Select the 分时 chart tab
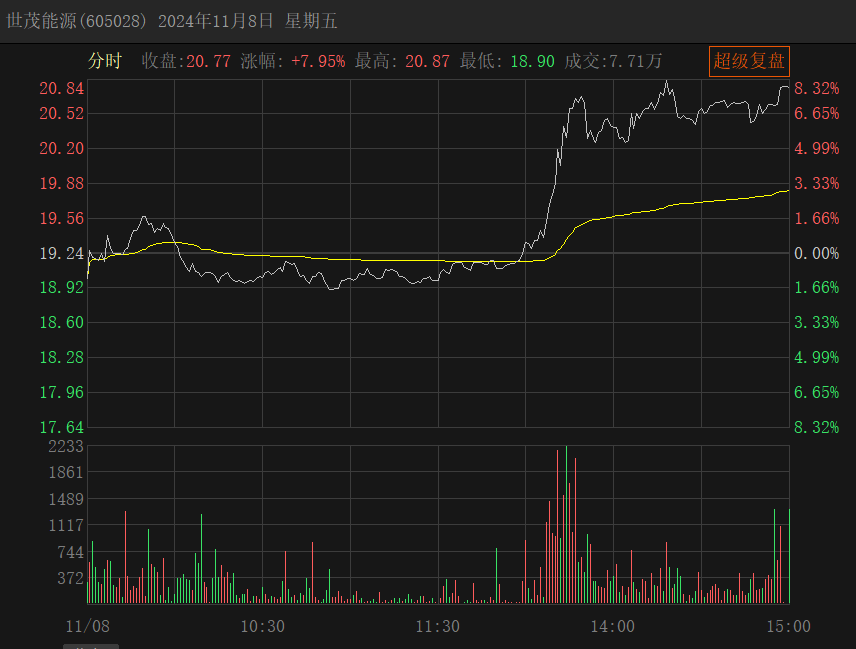The image size is (856, 649). pos(104,62)
